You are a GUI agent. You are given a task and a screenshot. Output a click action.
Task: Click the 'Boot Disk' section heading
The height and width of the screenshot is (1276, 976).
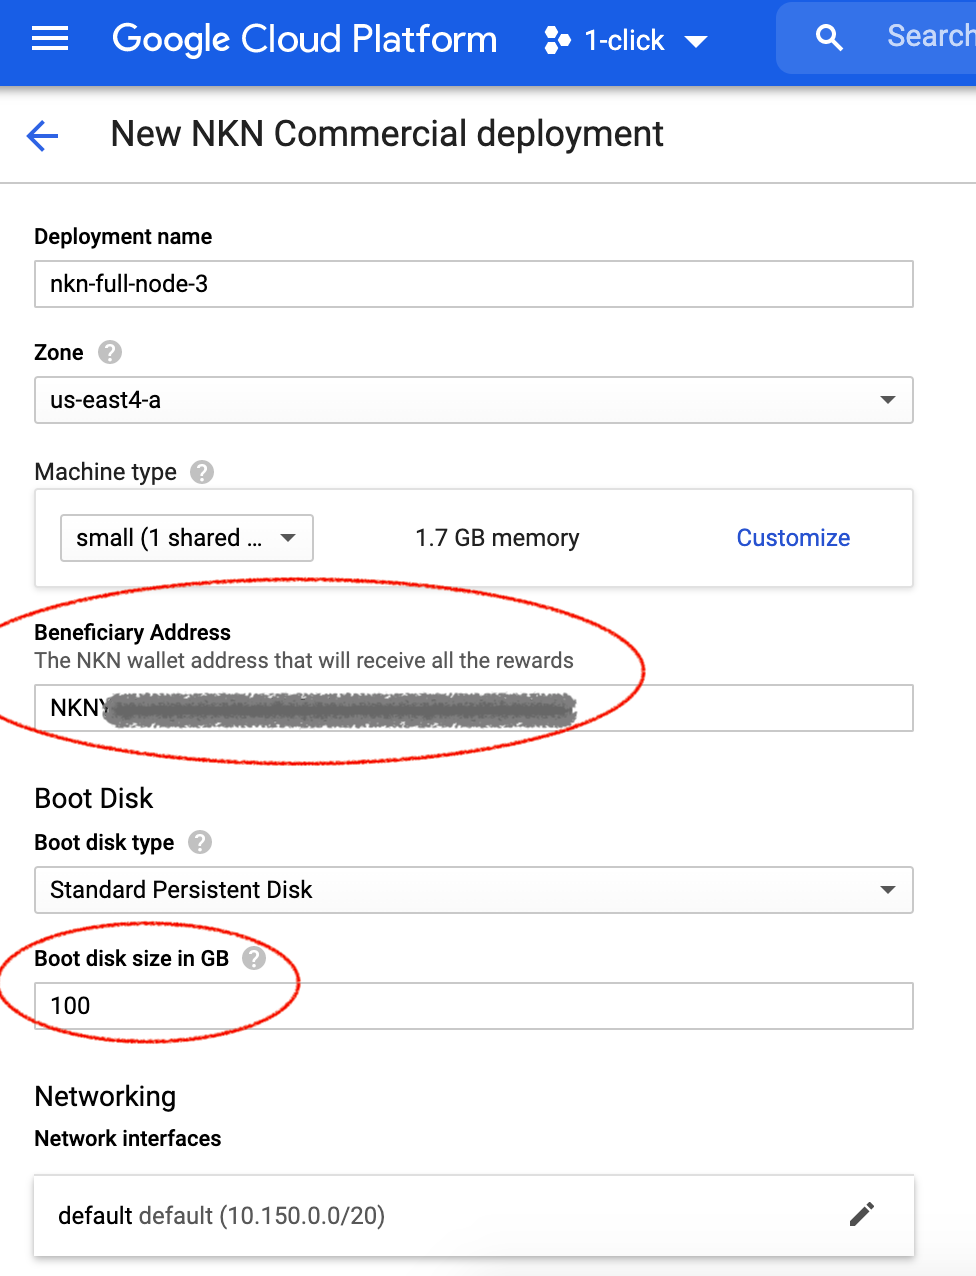click(x=94, y=798)
